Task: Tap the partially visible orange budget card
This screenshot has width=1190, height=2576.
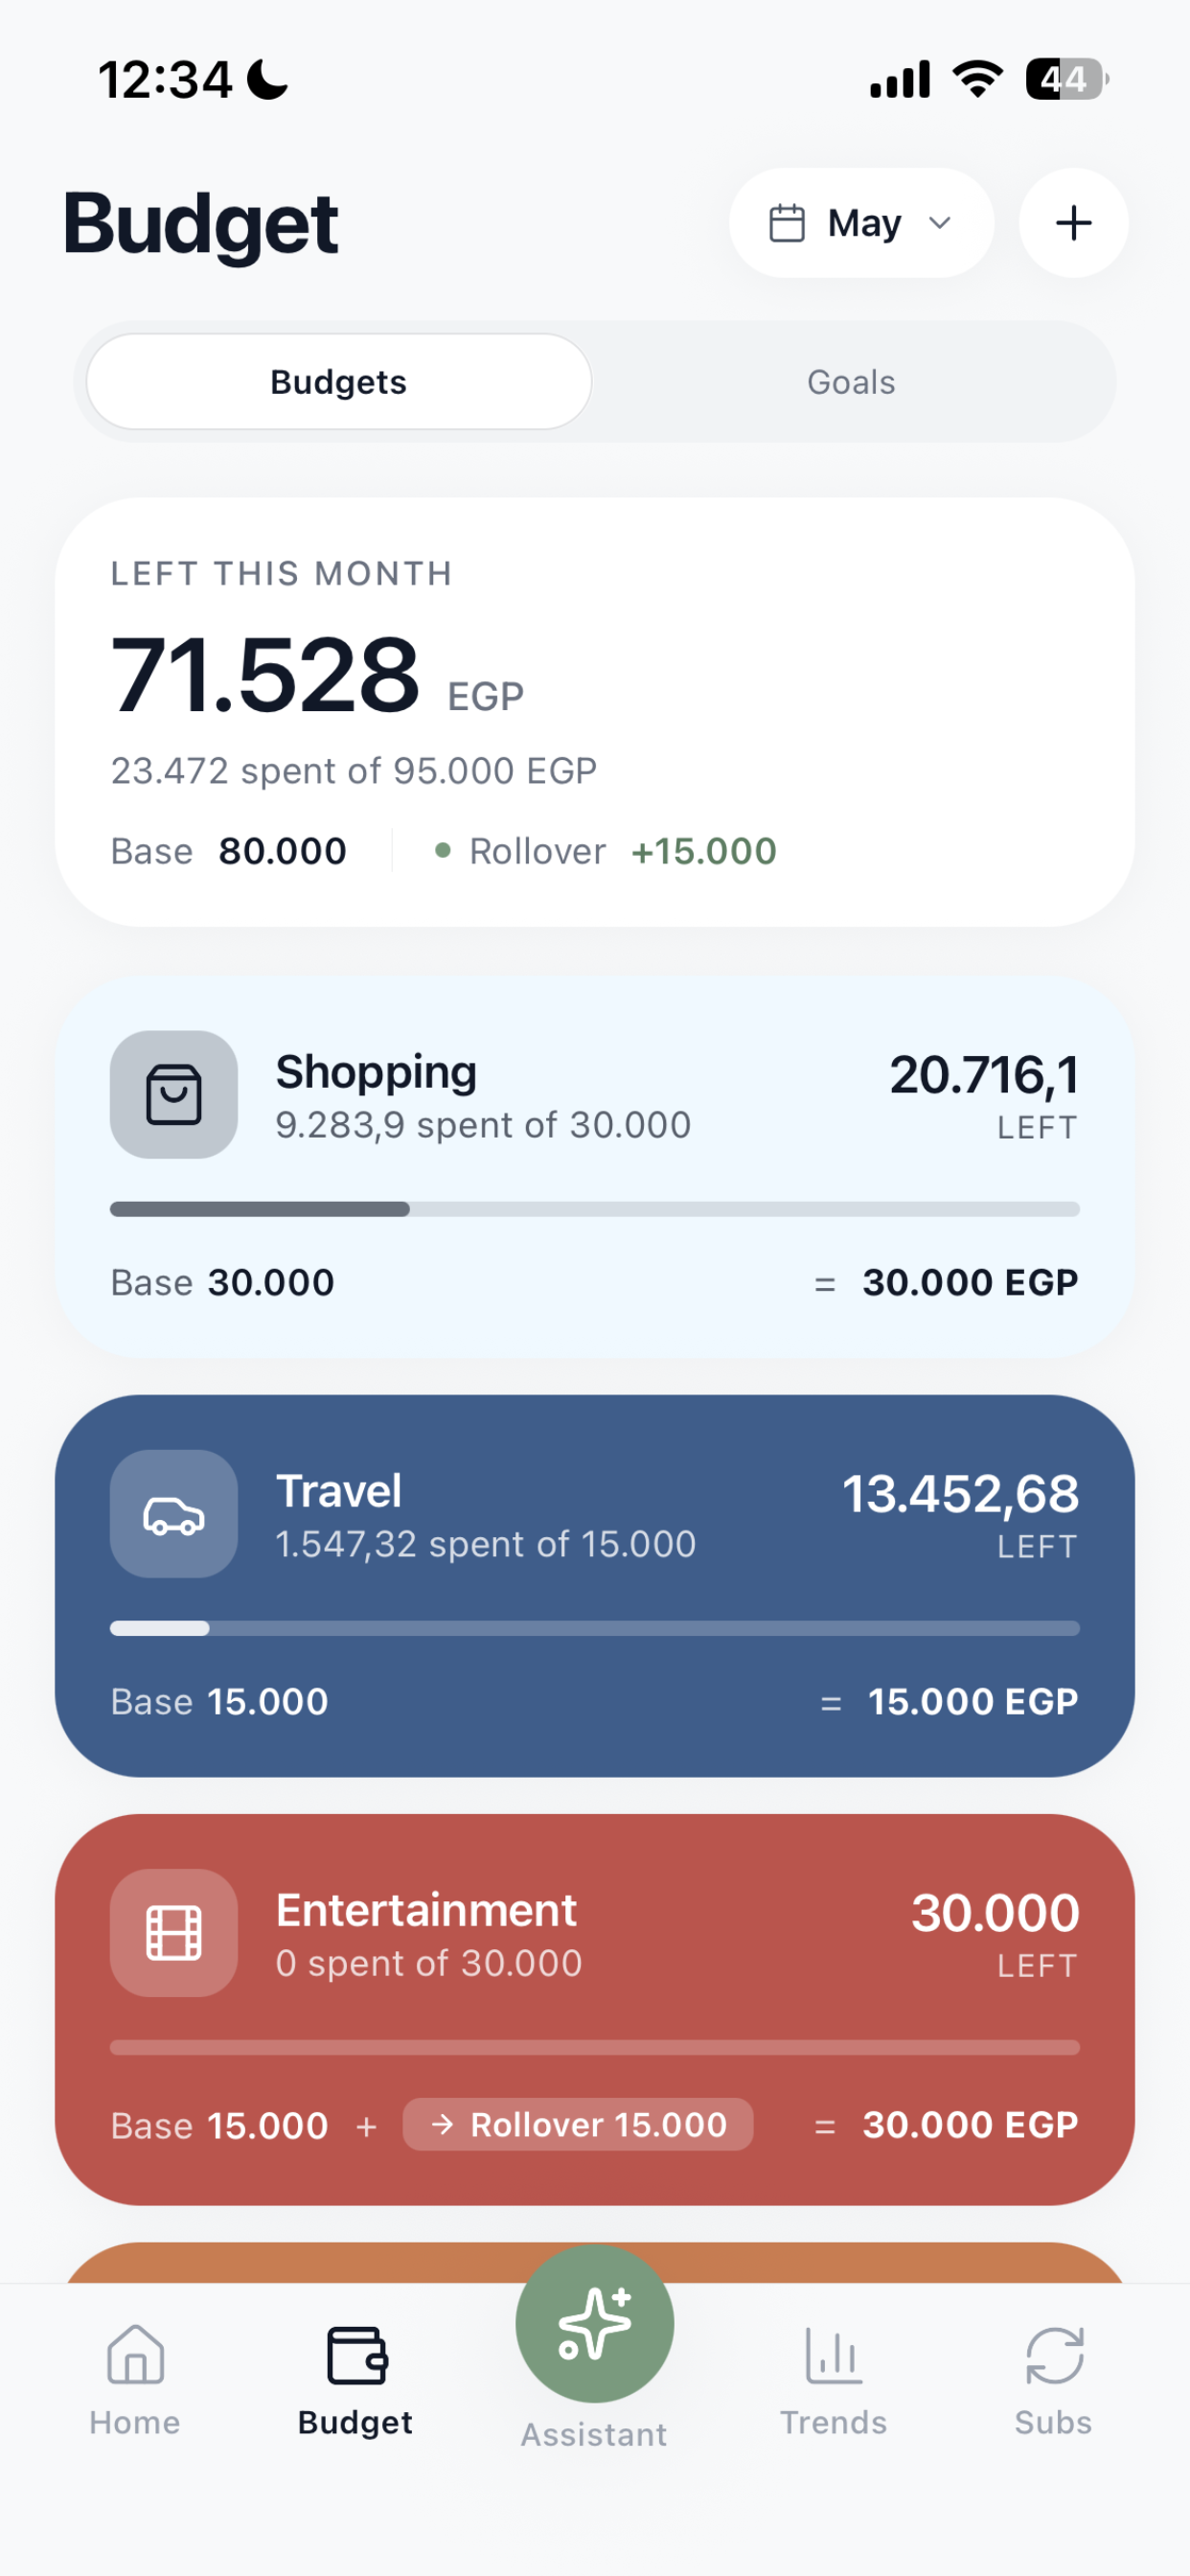Action: (x=595, y=2262)
